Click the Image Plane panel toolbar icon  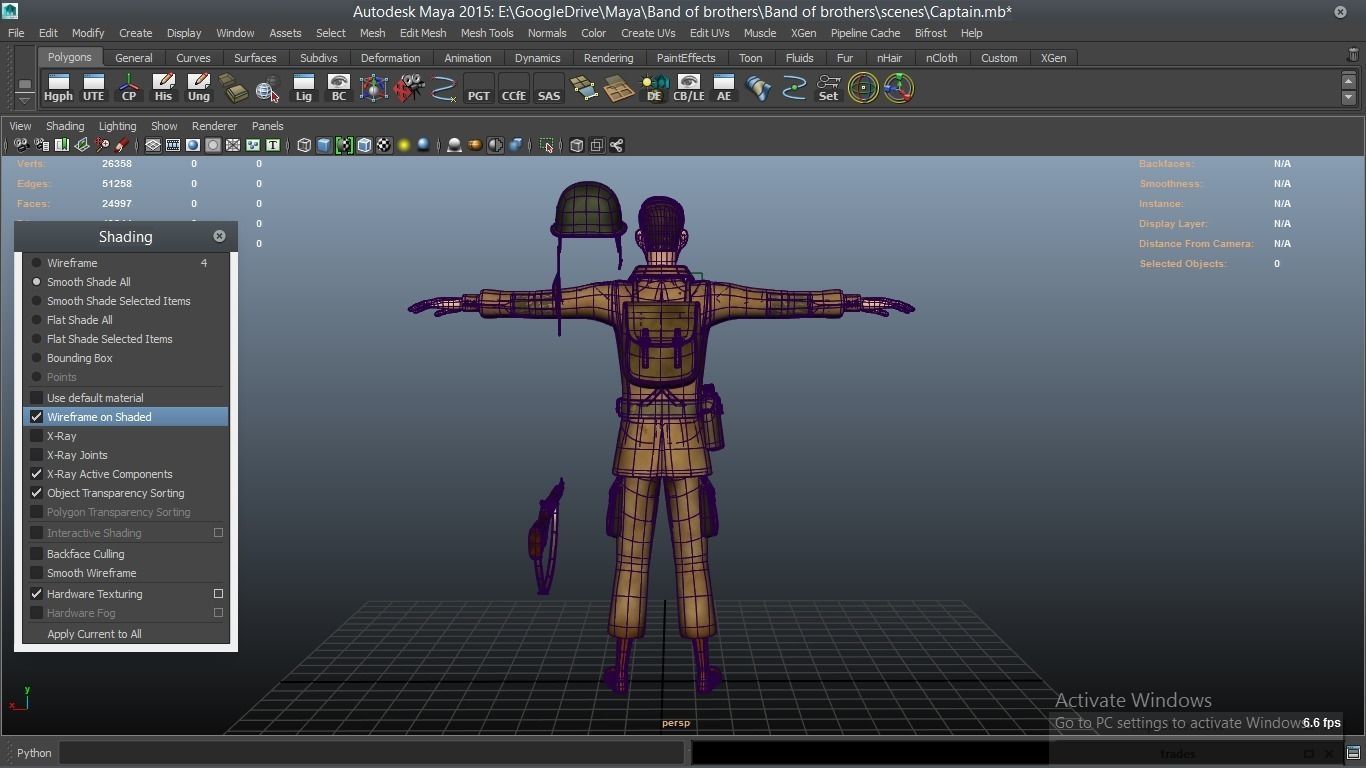[x=82, y=145]
